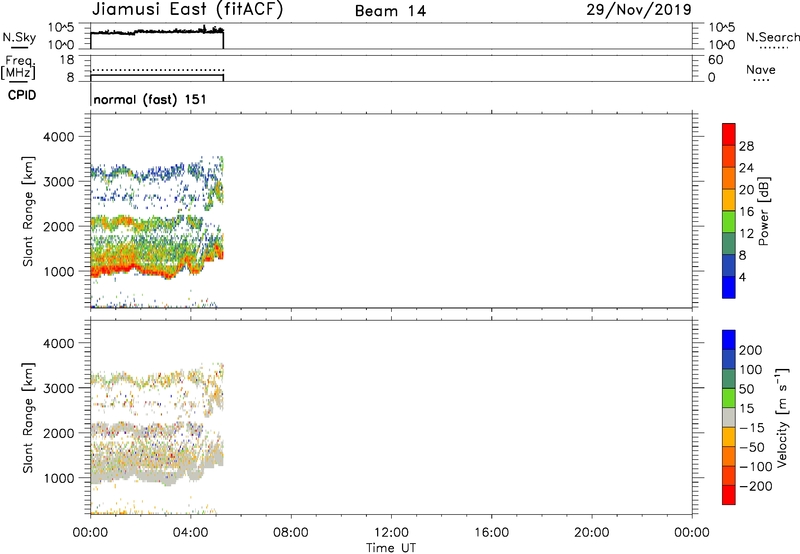Click the 'CPID' row label
This screenshot has height=554, width=800.
22,95
